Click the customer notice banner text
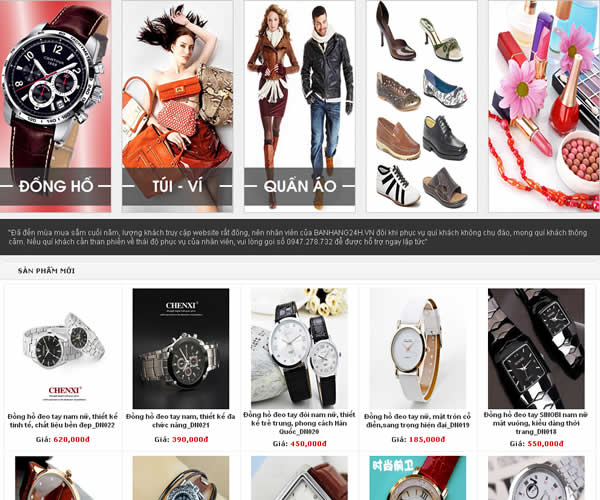The image size is (600, 500). [x=298, y=237]
